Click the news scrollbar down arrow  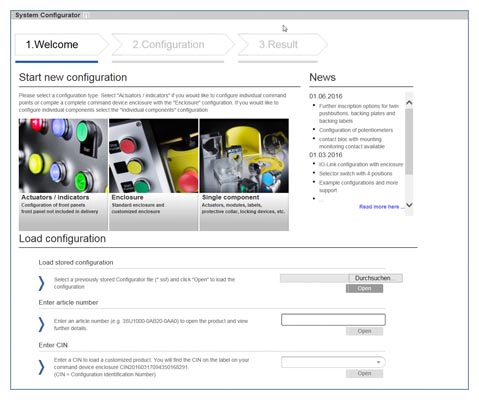coord(409,205)
